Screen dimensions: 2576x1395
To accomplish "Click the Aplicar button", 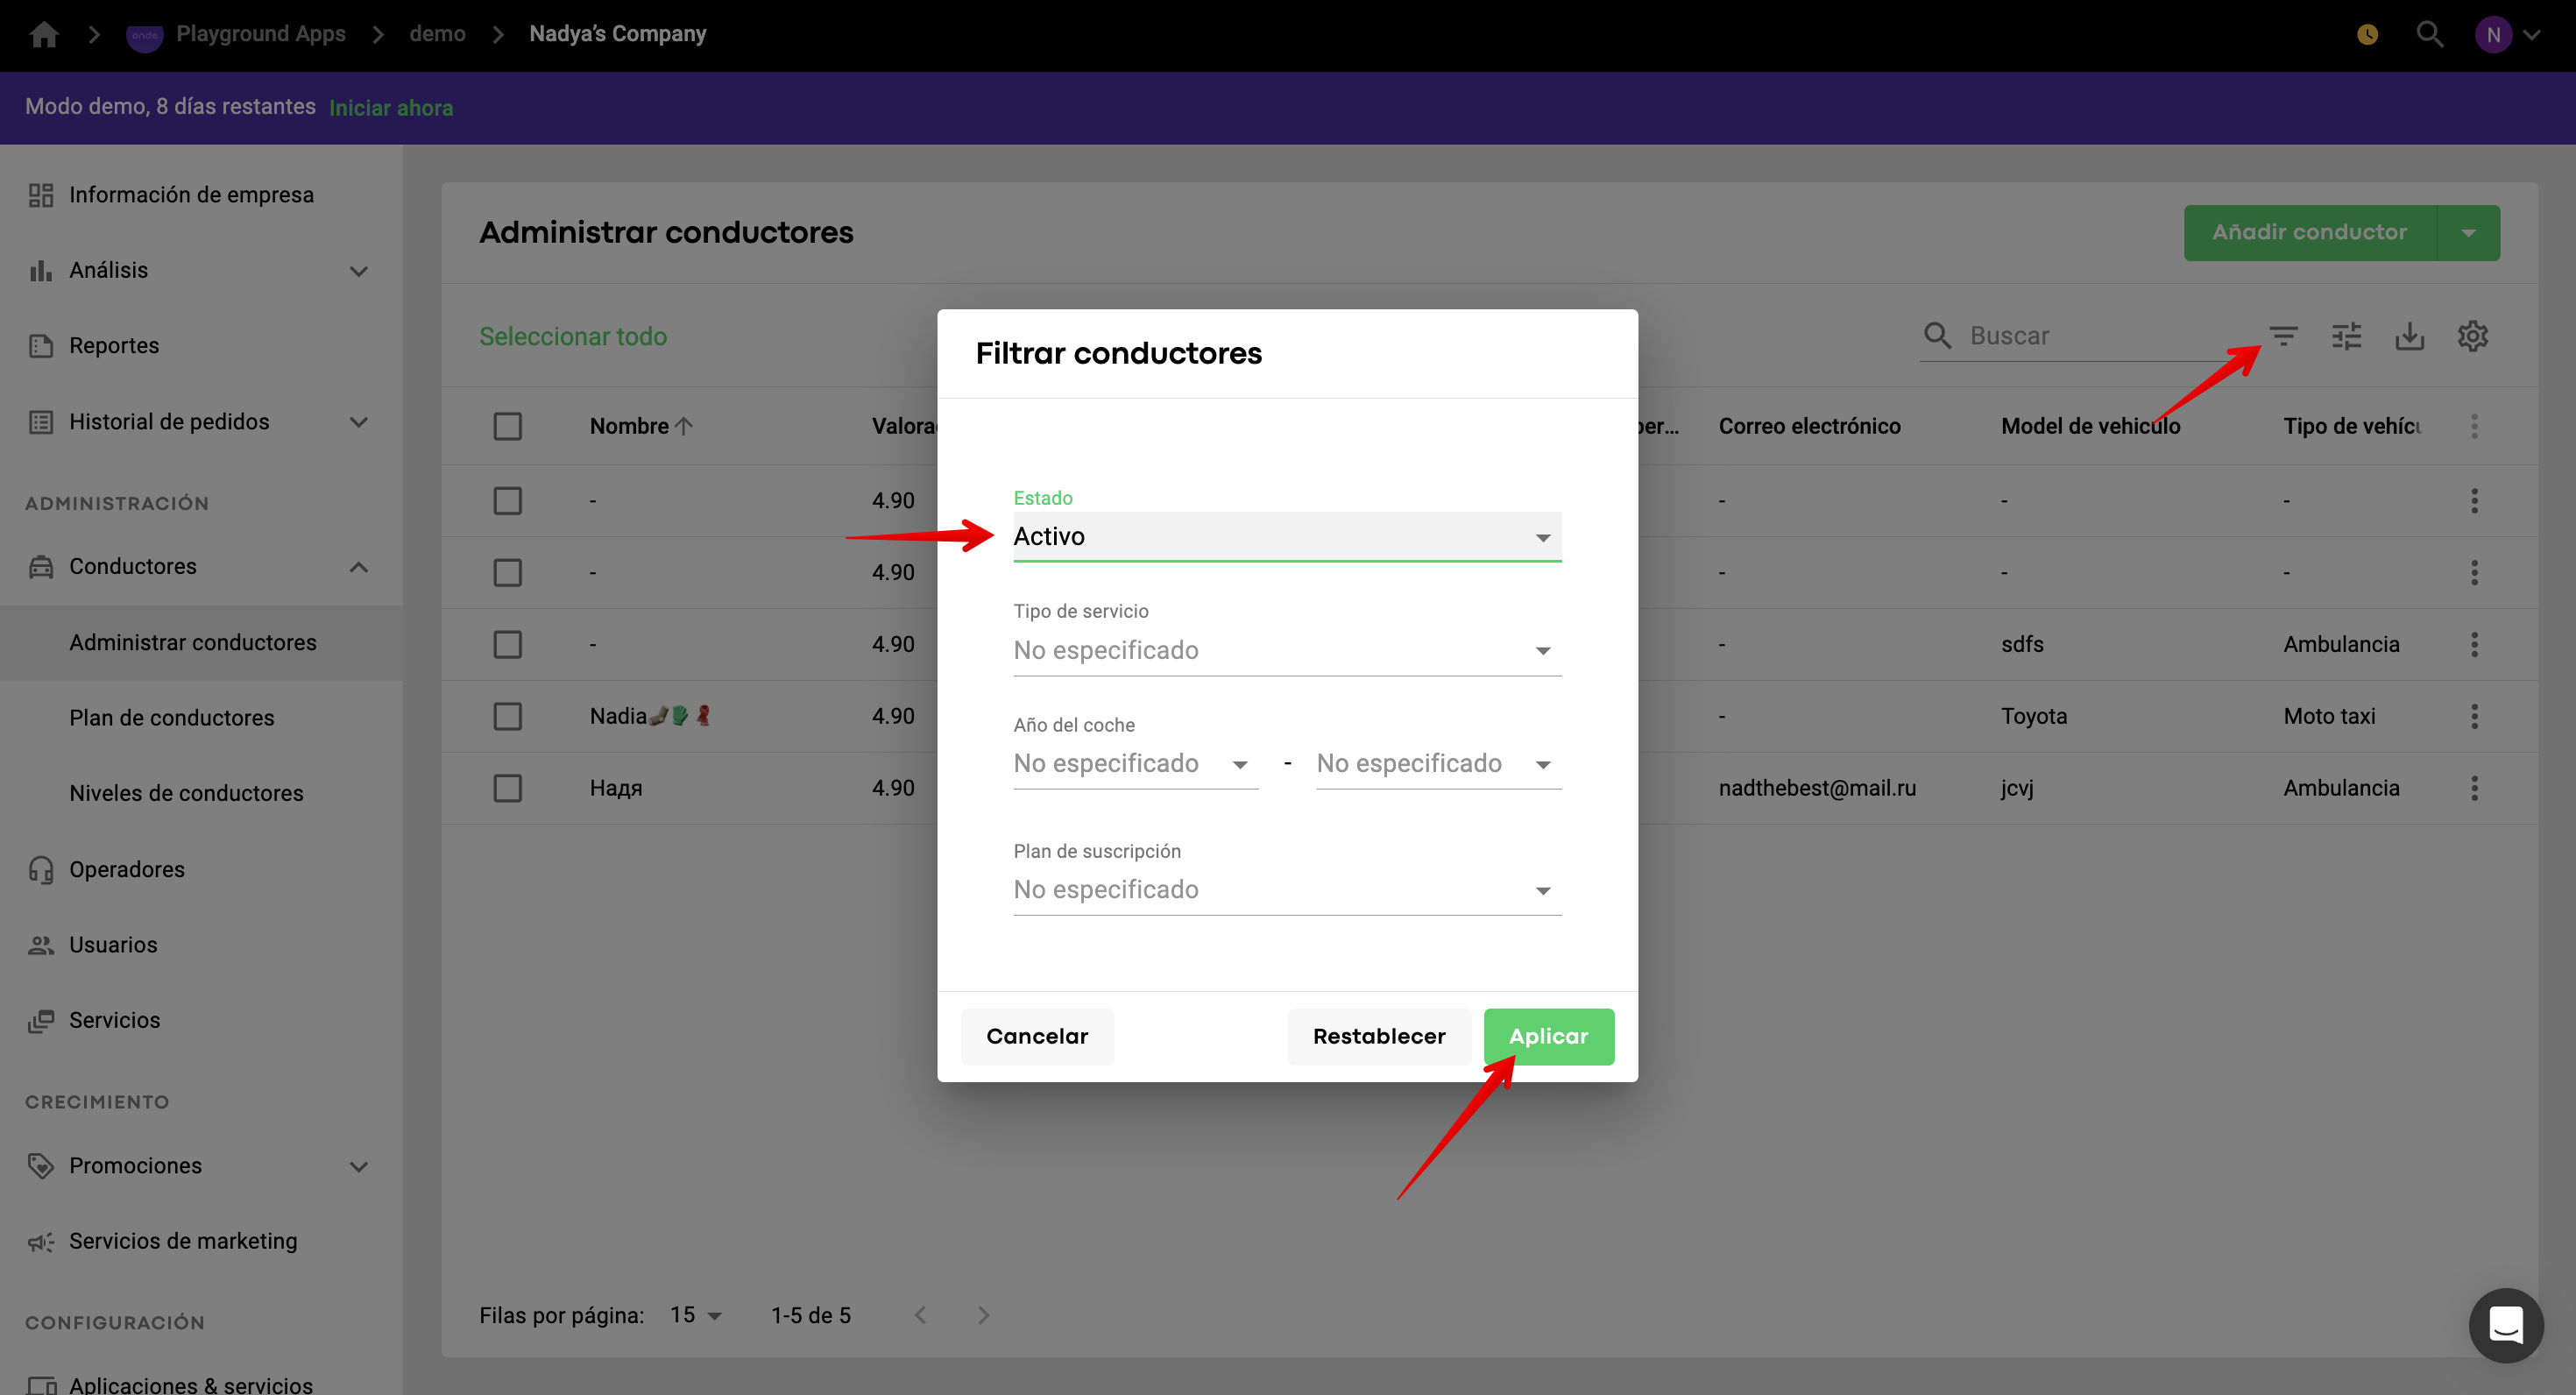I will coord(1548,1036).
